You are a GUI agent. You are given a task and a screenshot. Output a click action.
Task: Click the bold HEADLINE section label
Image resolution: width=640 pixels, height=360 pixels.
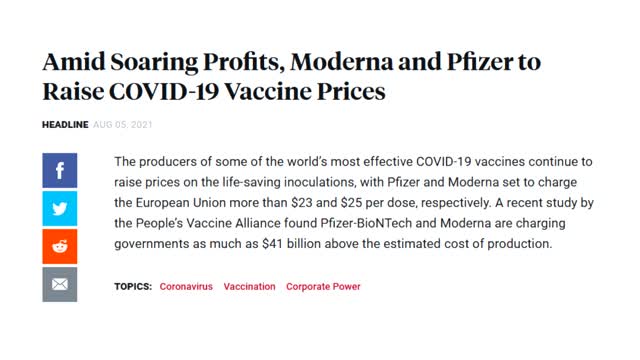pyautogui.click(x=65, y=124)
